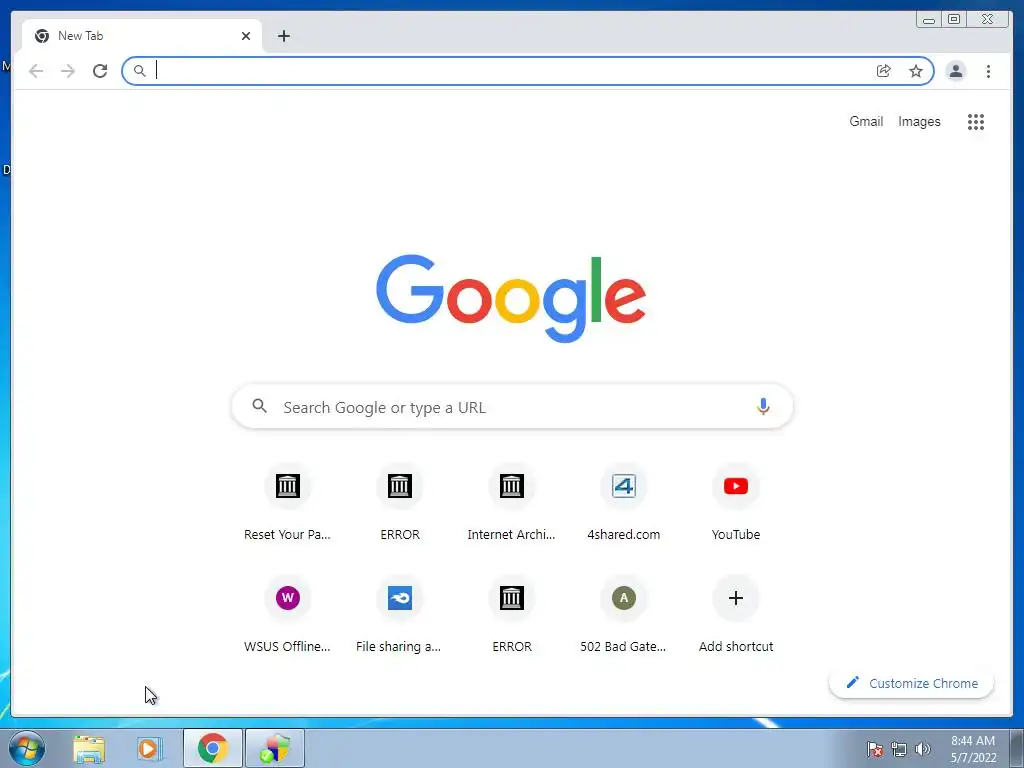This screenshot has width=1024, height=768.
Task: Start voice search with the microphone icon
Action: tap(763, 406)
